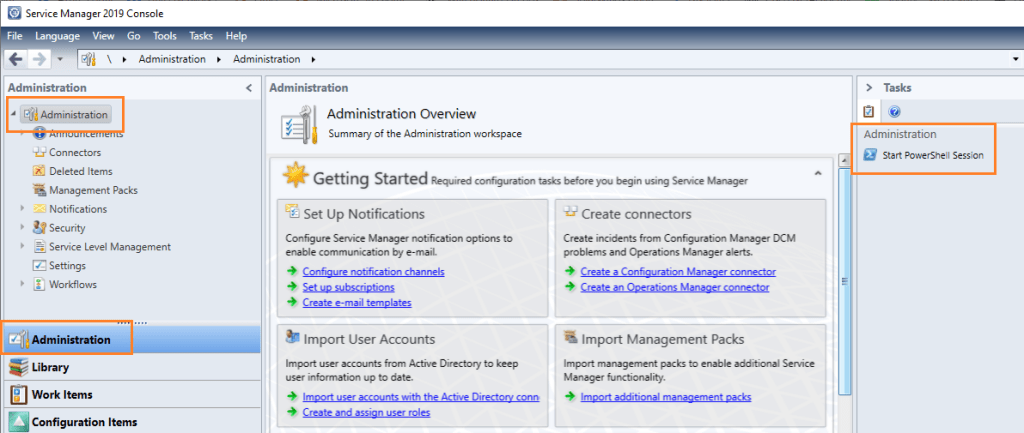Click the overview vertical scrollbar thumb
Screen dimensions: 1024x433
click(844, 281)
